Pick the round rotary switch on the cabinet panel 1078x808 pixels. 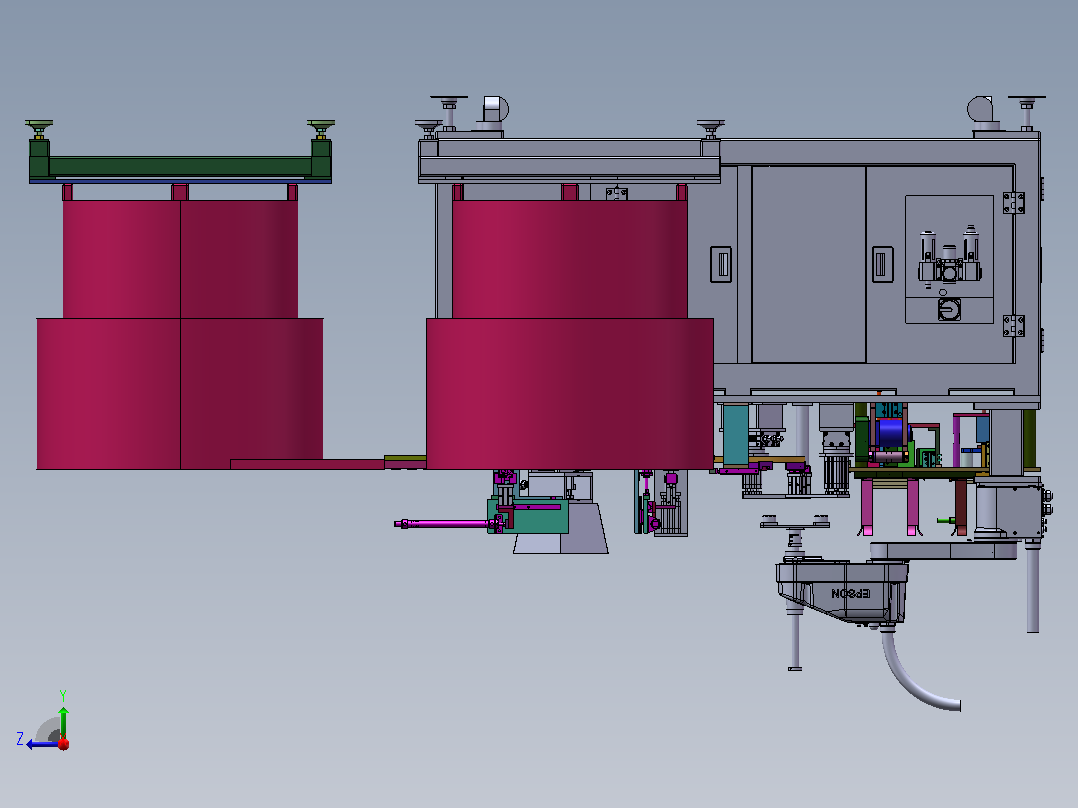click(x=949, y=309)
